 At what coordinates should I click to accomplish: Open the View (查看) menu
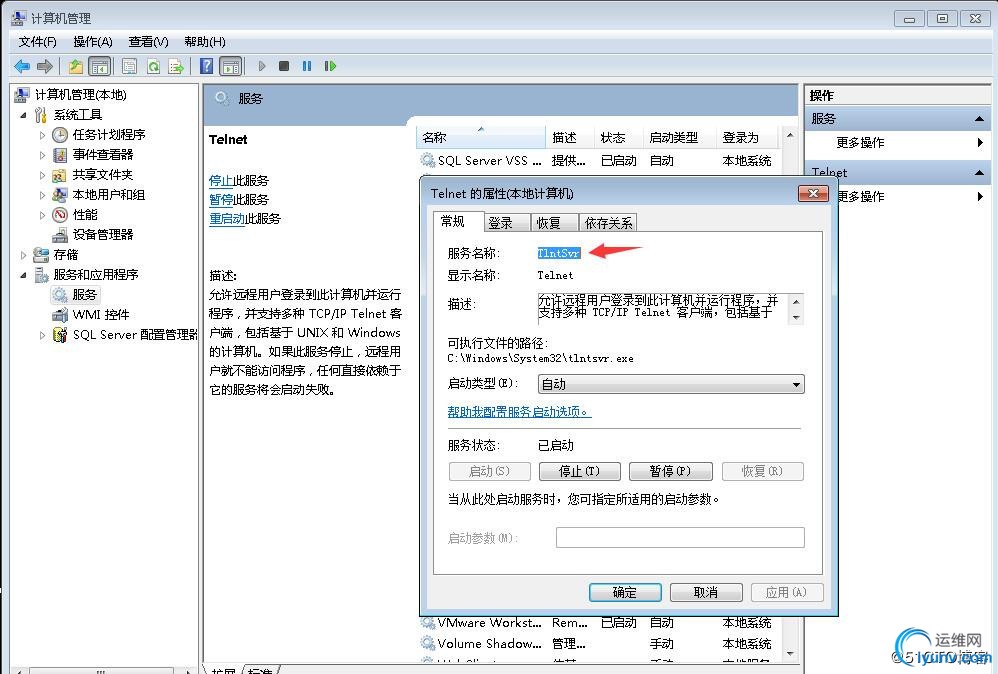click(148, 42)
